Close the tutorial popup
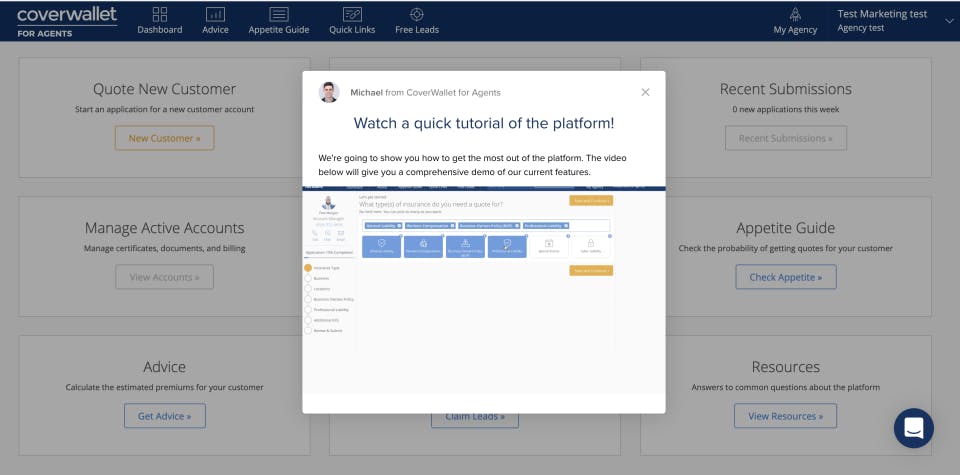Viewport: 960px width, 475px height. coord(645,92)
